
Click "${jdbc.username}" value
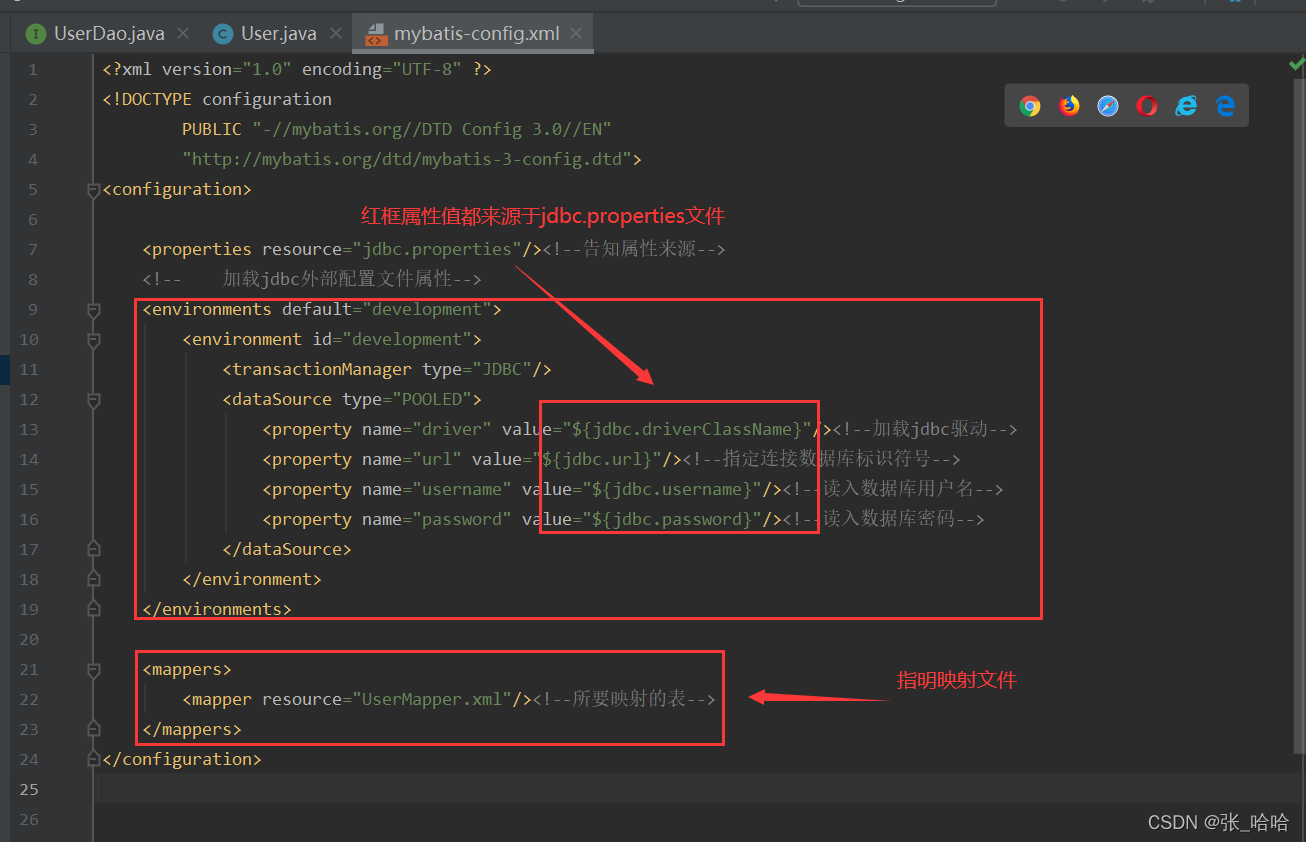(x=672, y=489)
